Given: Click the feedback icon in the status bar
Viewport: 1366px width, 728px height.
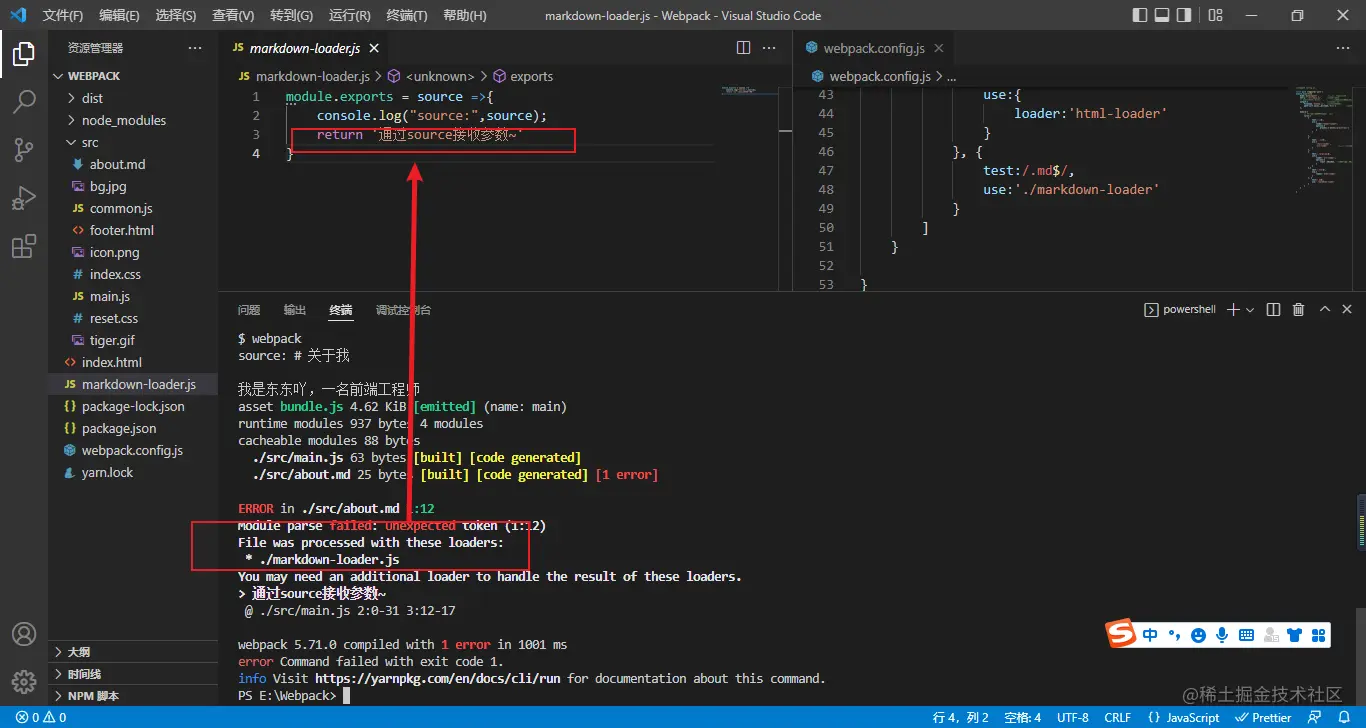Looking at the screenshot, I should 1315,717.
